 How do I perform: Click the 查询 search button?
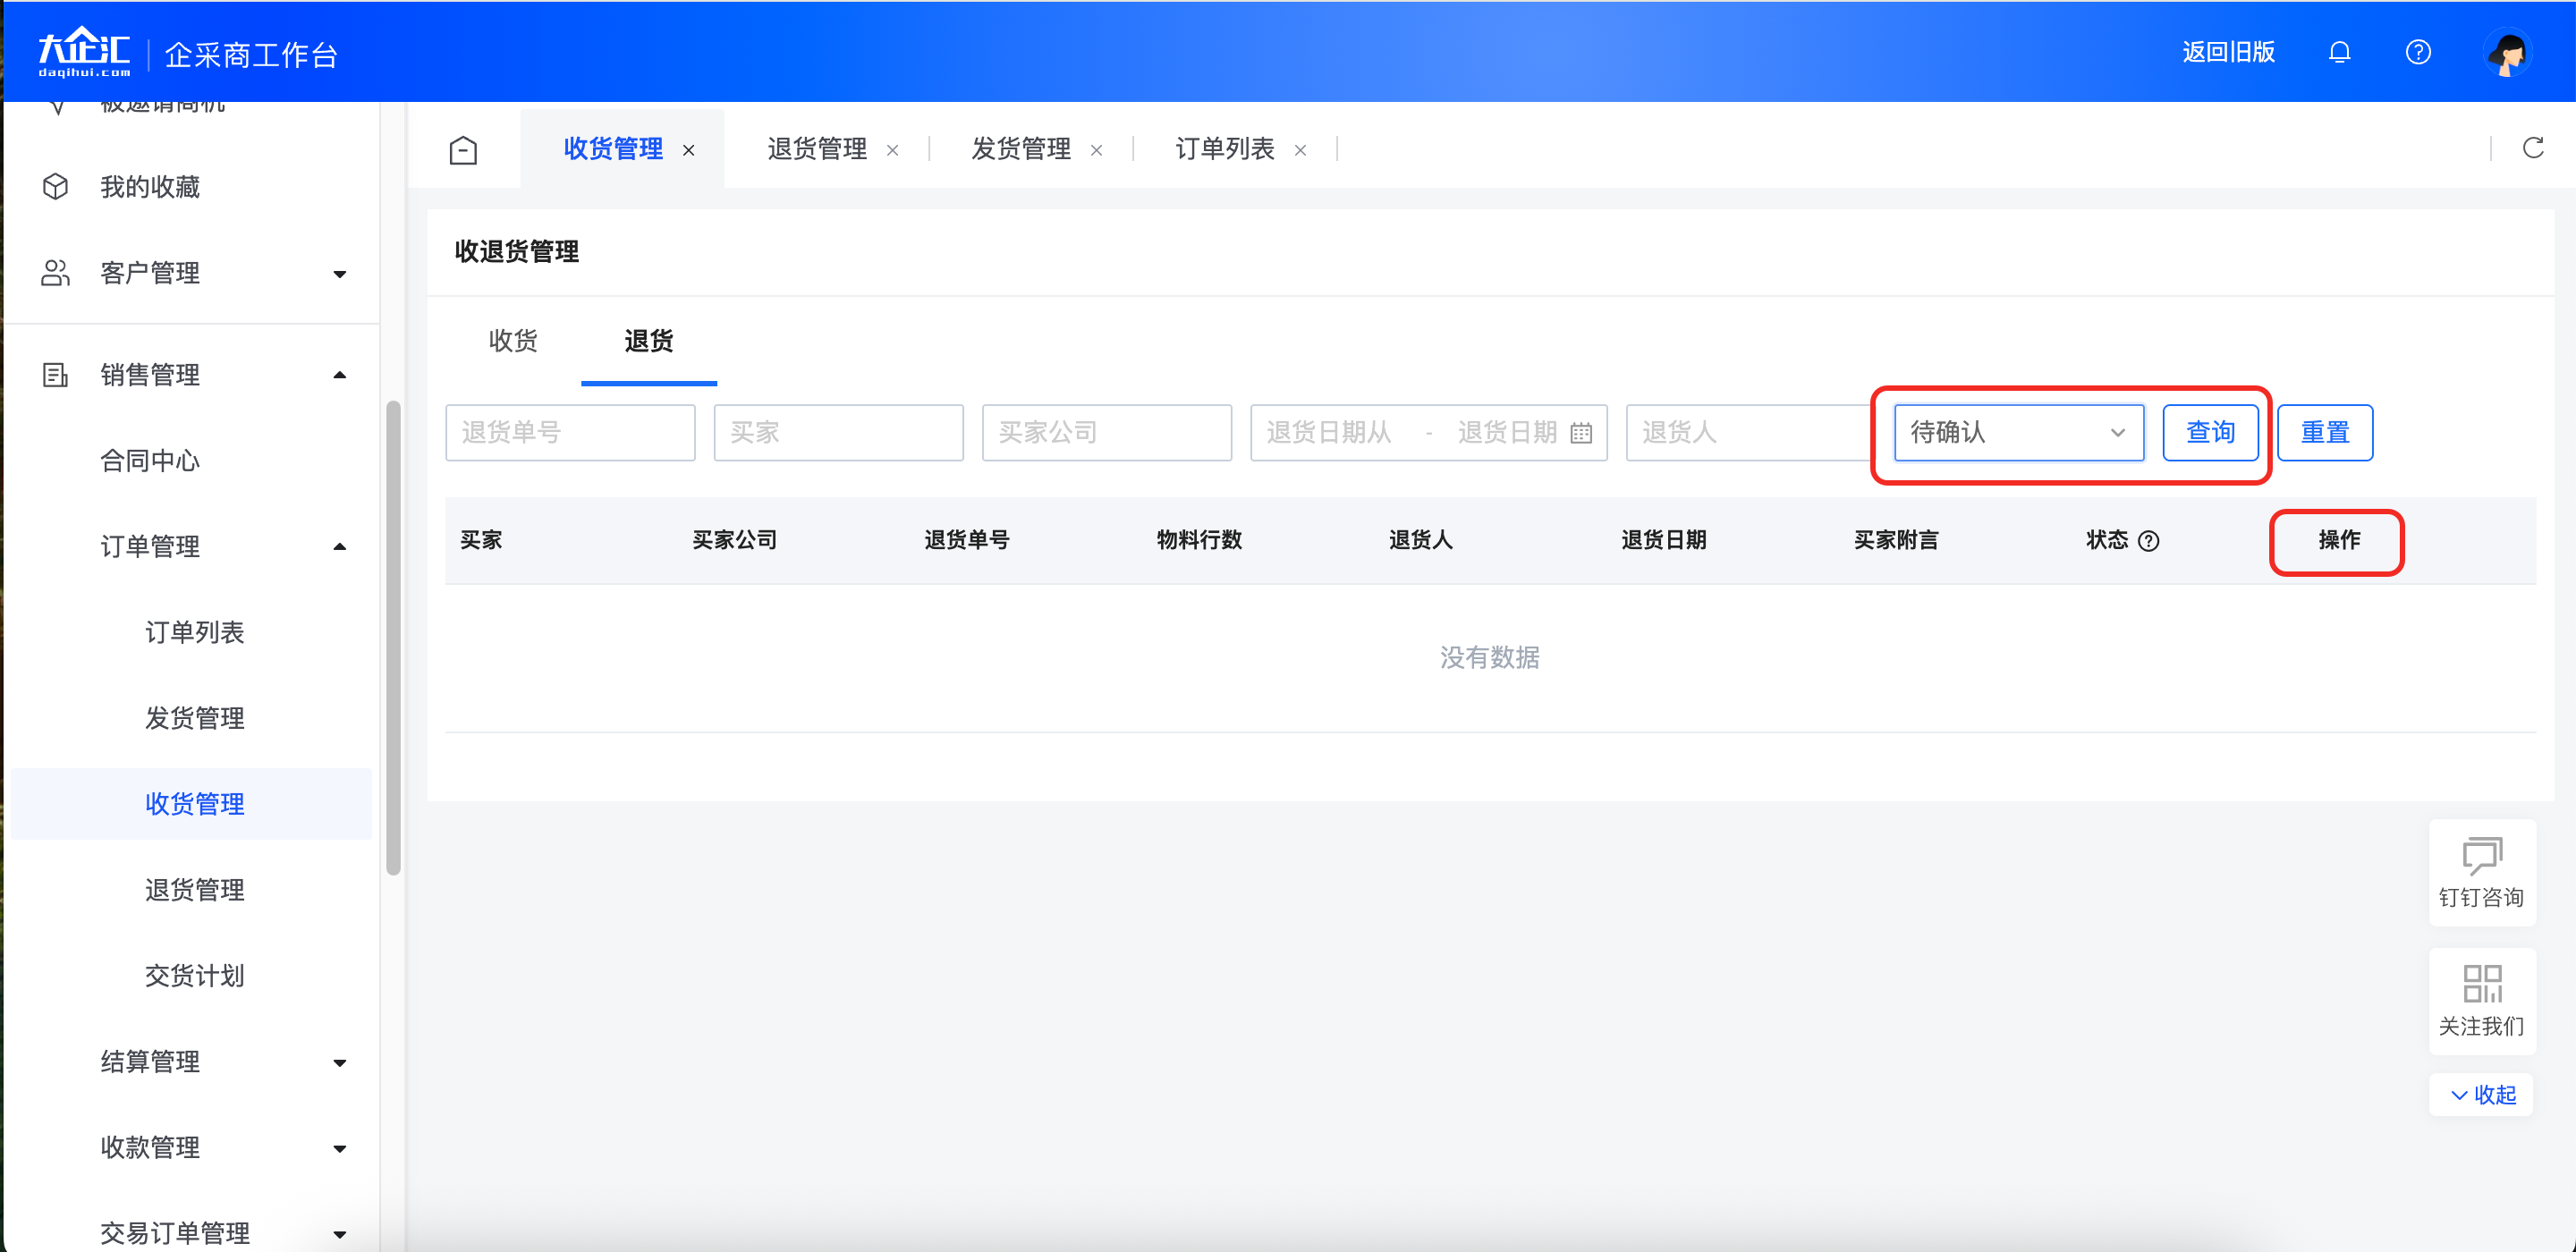click(2209, 432)
